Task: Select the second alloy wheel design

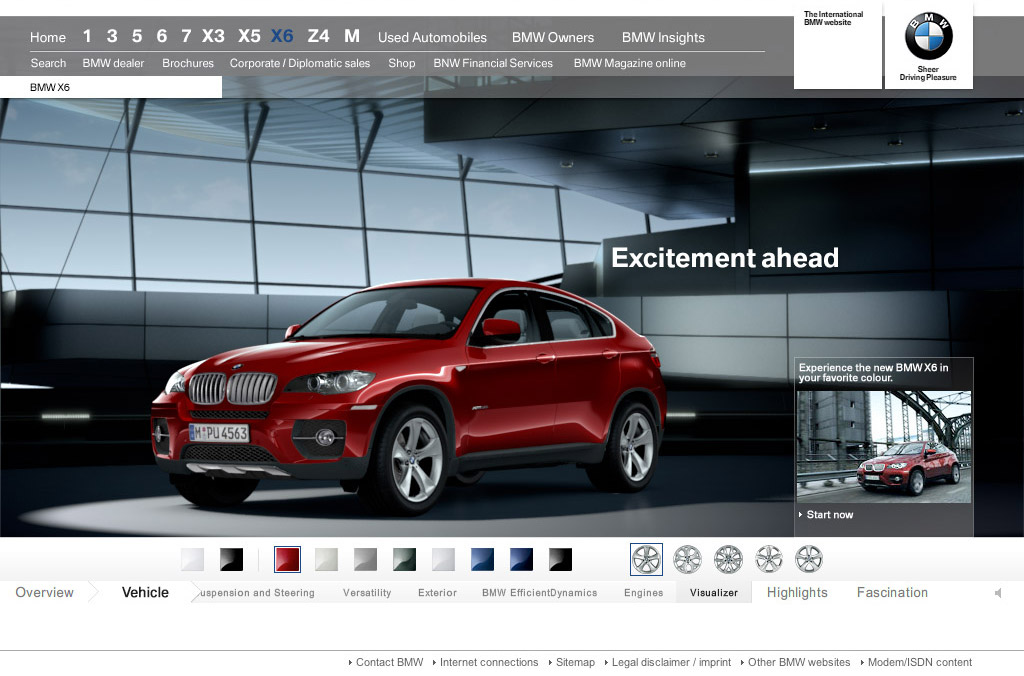Action: [x=687, y=560]
